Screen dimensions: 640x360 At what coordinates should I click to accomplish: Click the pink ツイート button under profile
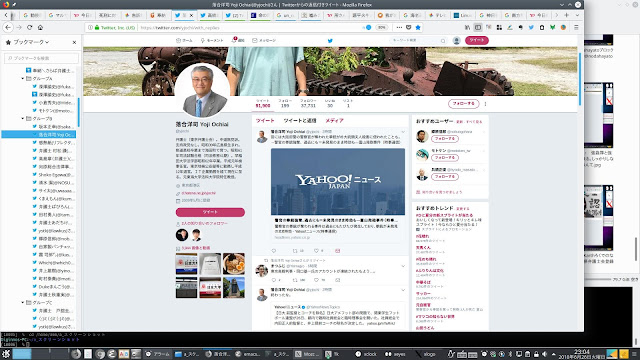tap(210, 212)
